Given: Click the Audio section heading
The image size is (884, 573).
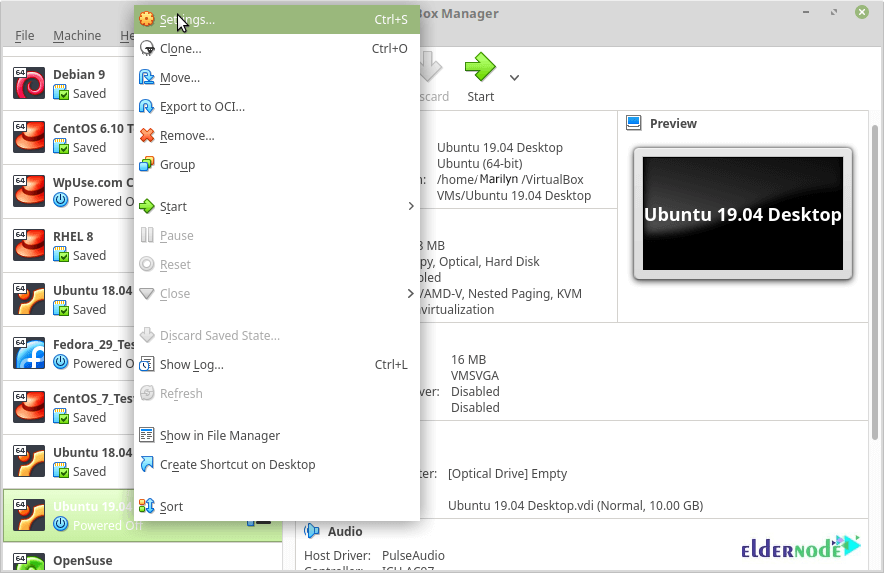Looking at the screenshot, I should [x=345, y=531].
